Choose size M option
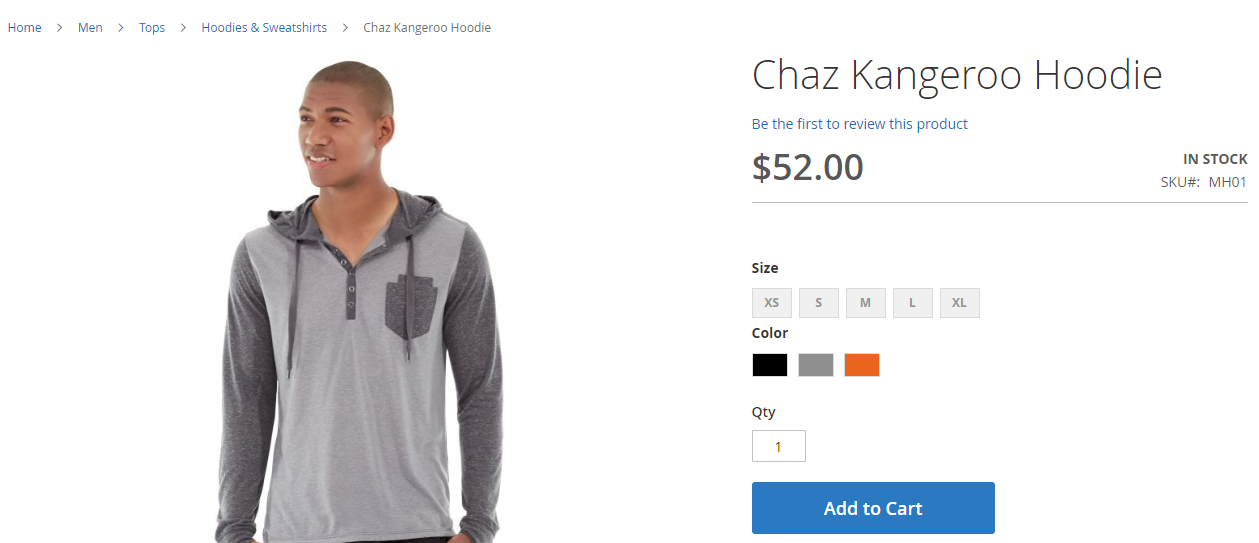 click(x=866, y=303)
